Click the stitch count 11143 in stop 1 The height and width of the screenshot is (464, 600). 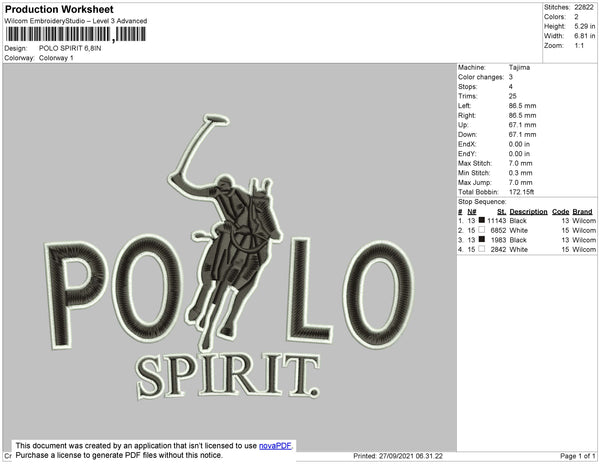496,221
